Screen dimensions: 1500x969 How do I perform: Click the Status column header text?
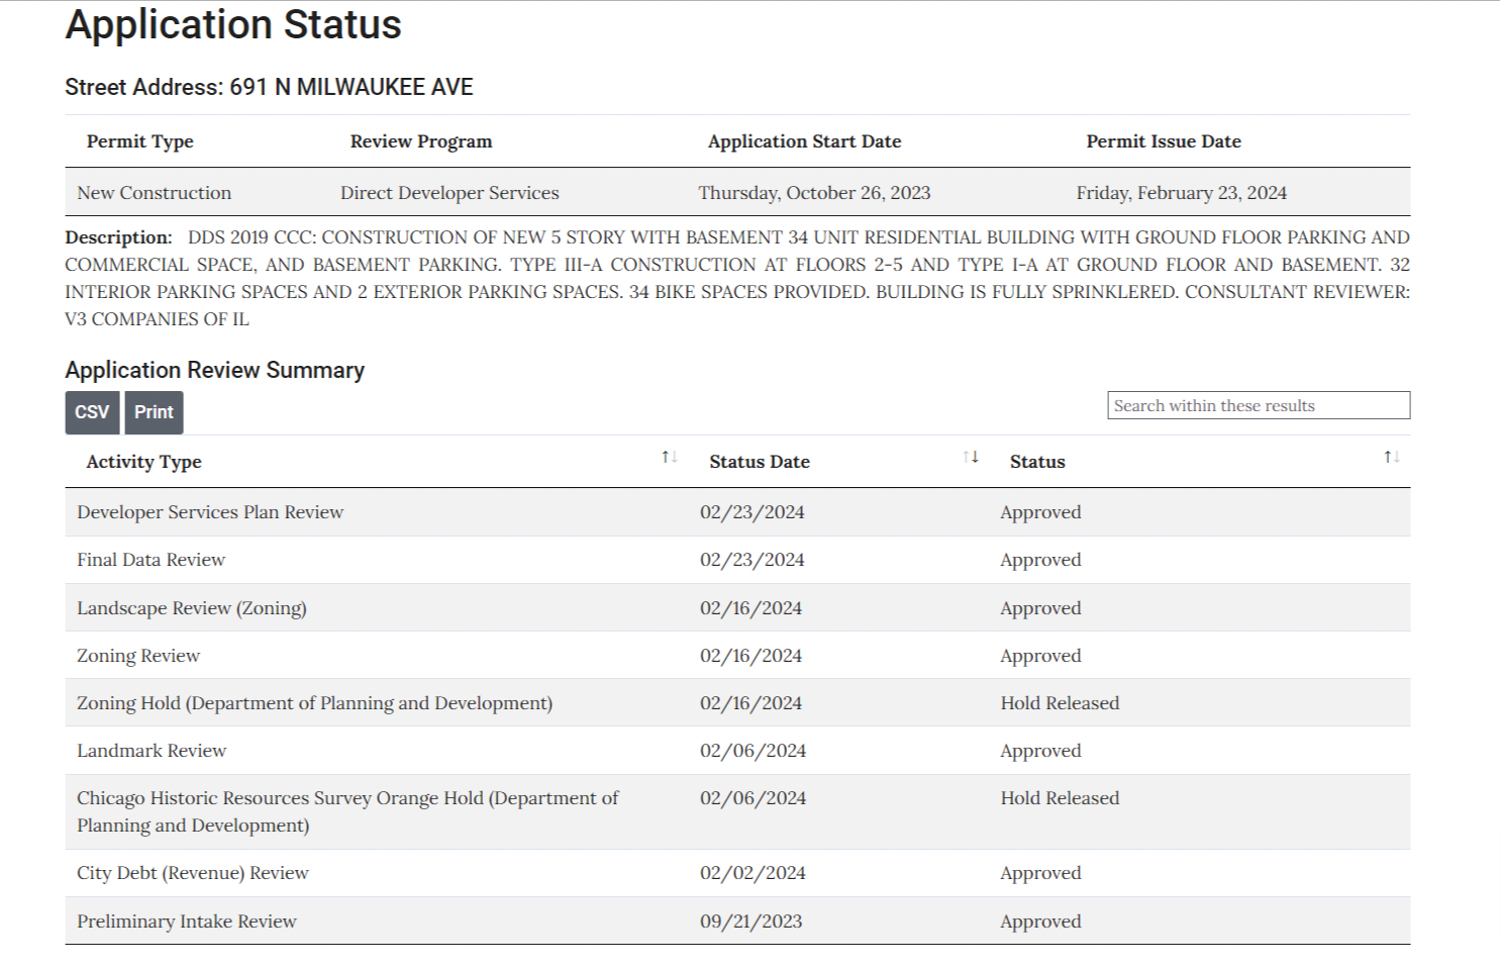pos(1037,462)
